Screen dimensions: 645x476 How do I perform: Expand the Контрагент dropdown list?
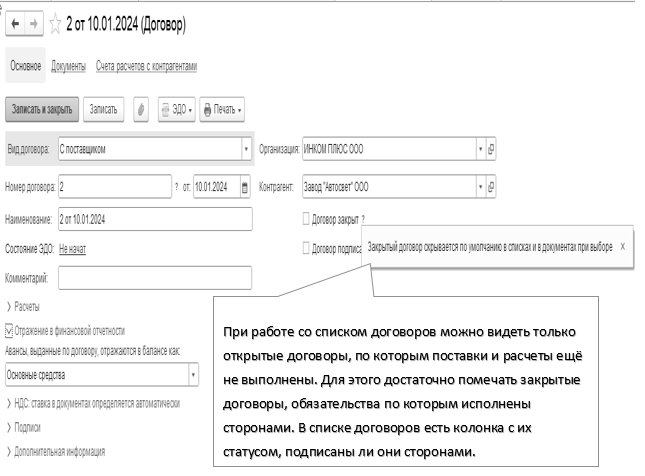point(480,187)
